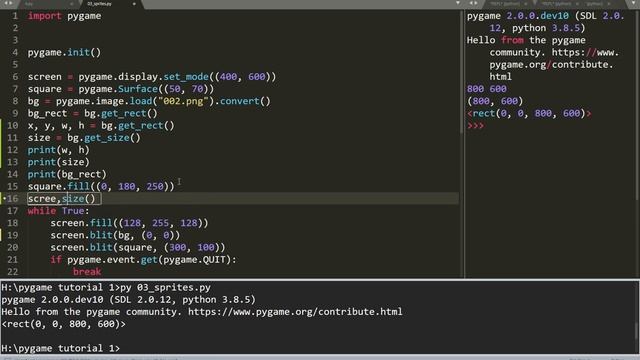This screenshot has height=360, width=640.
Task: Click REPL output '<rect(0, 0, 800, 600)>'
Action: click(x=529, y=113)
